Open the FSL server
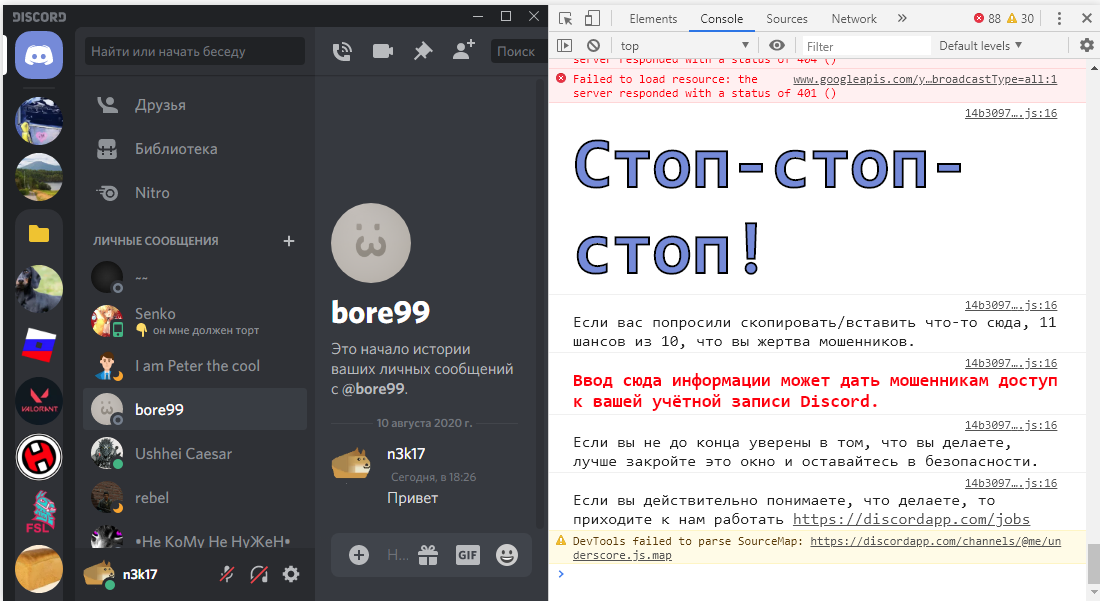The height and width of the screenshot is (601, 1100). tap(39, 513)
